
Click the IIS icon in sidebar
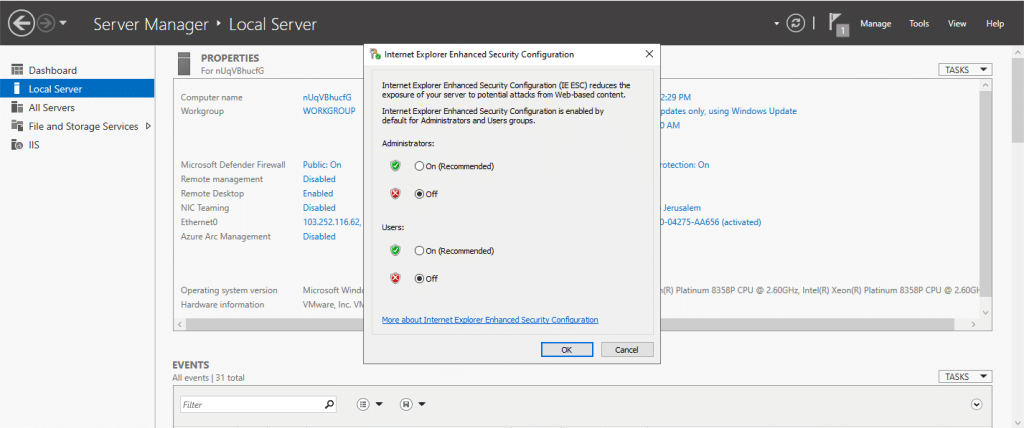17,145
